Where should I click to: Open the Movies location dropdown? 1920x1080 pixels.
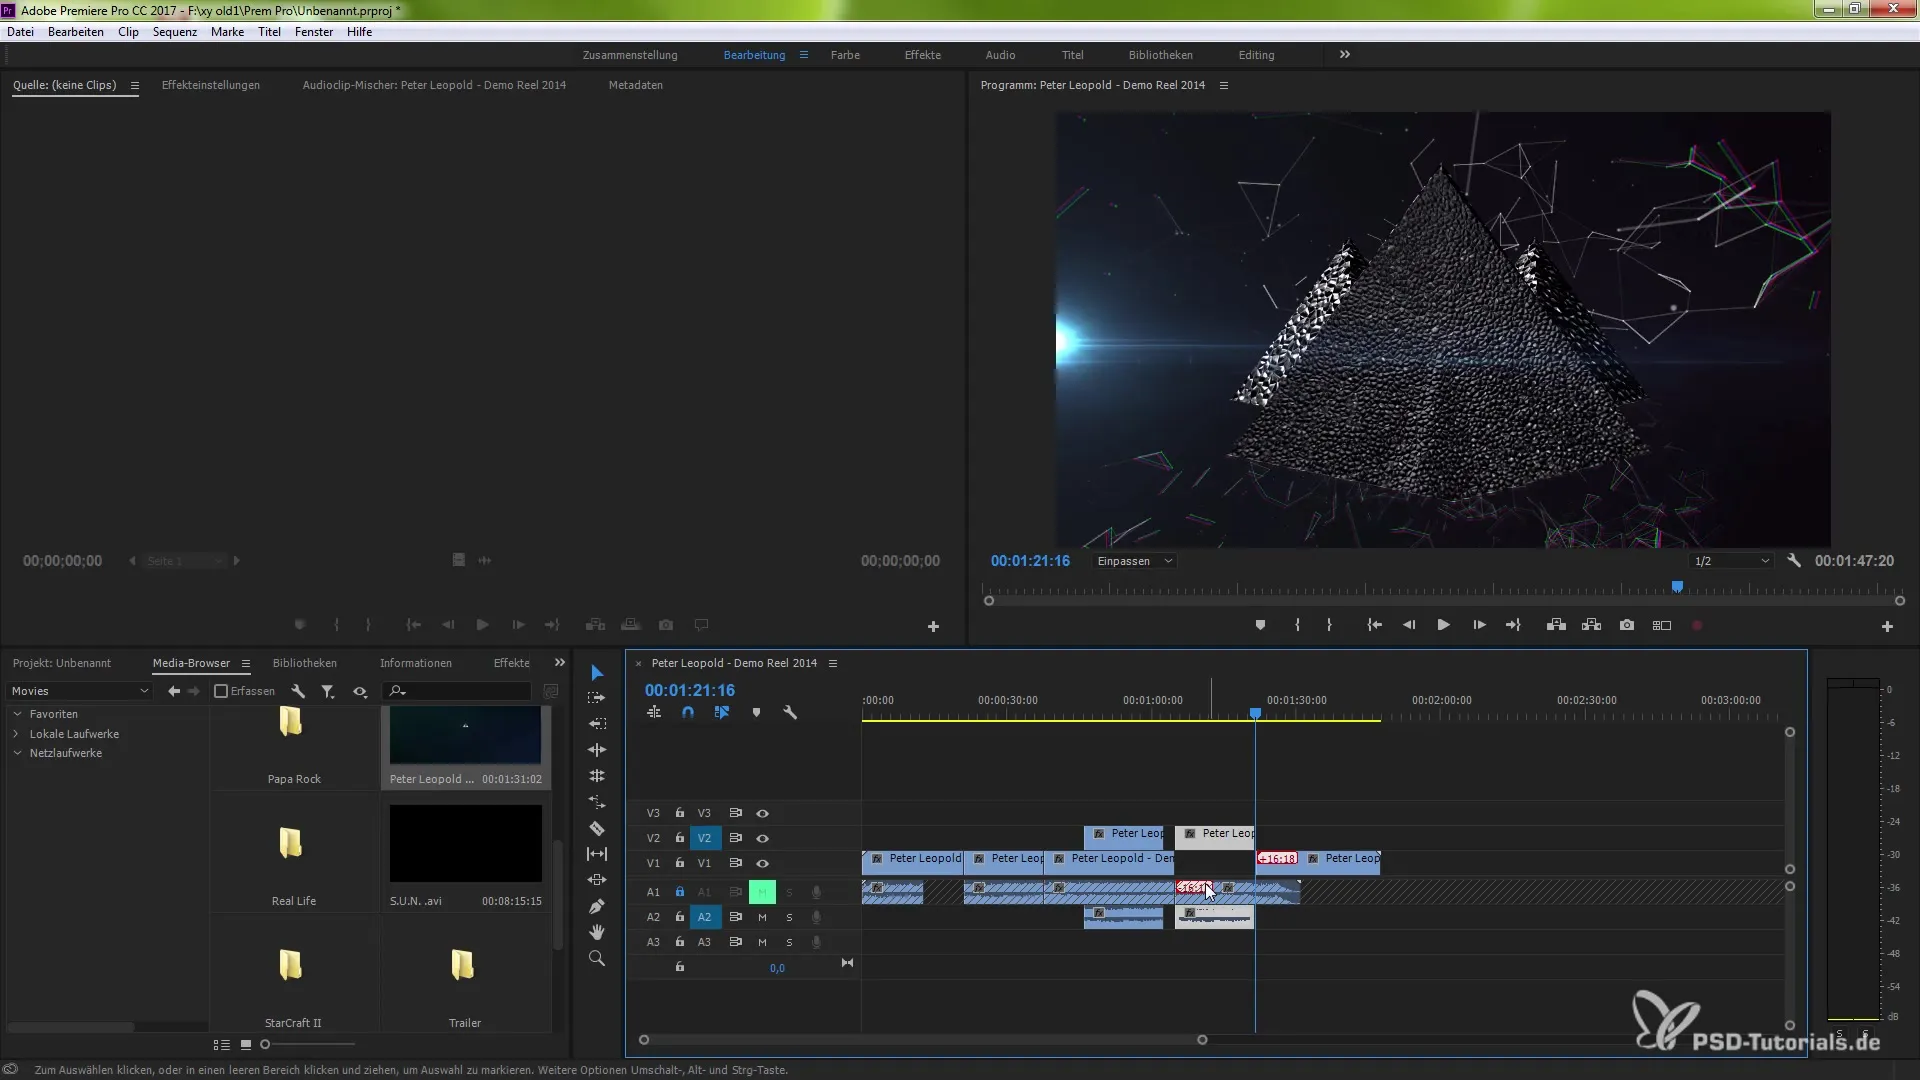point(80,691)
